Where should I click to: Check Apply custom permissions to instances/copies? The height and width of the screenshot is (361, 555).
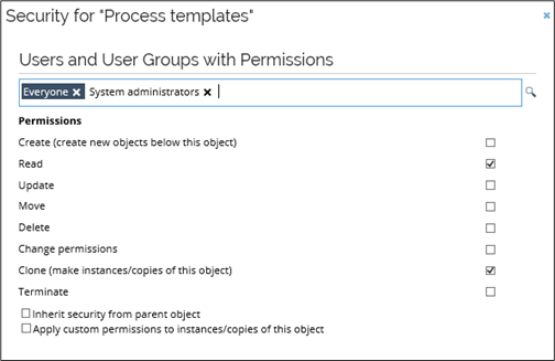click(x=26, y=328)
